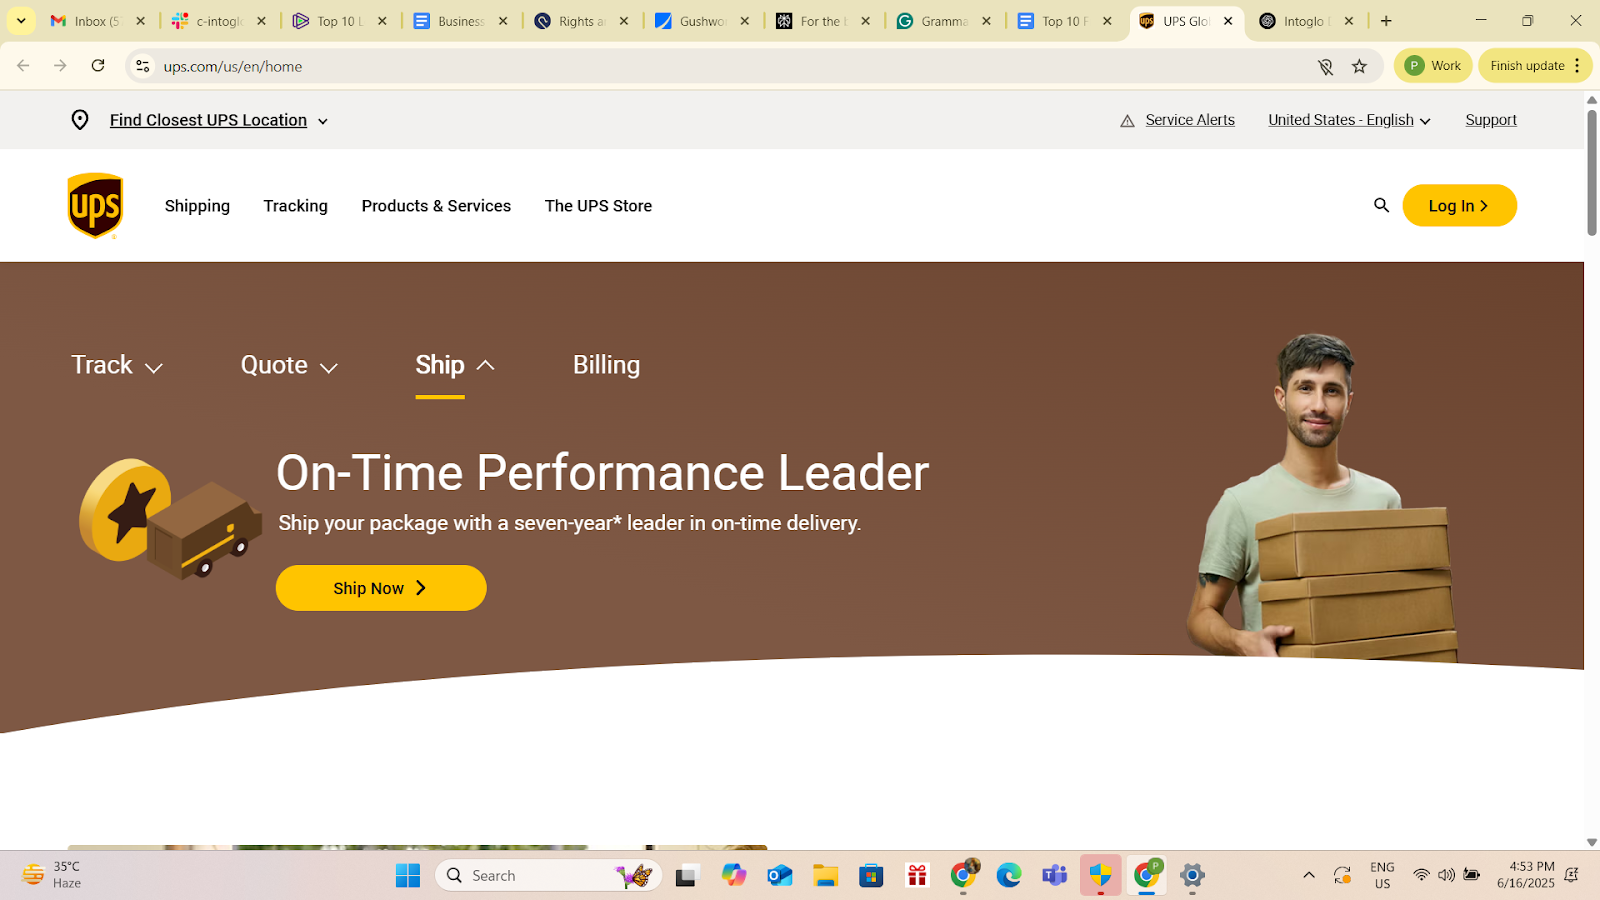Switch to the Grammarly tab
Screen dimensions: 1600x900
click(943, 21)
